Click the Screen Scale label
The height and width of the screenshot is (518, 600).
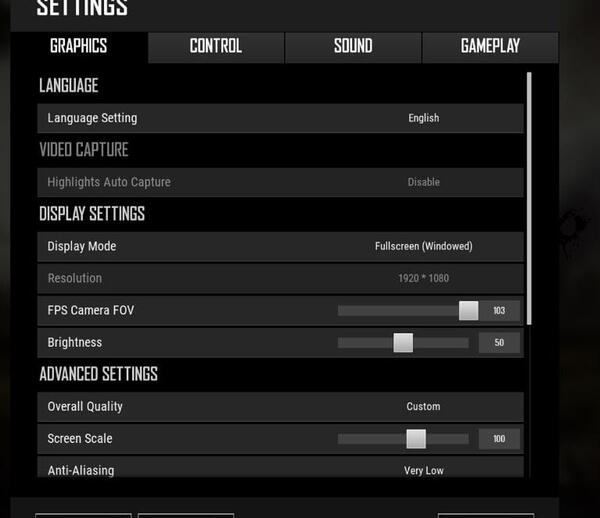tap(80, 438)
